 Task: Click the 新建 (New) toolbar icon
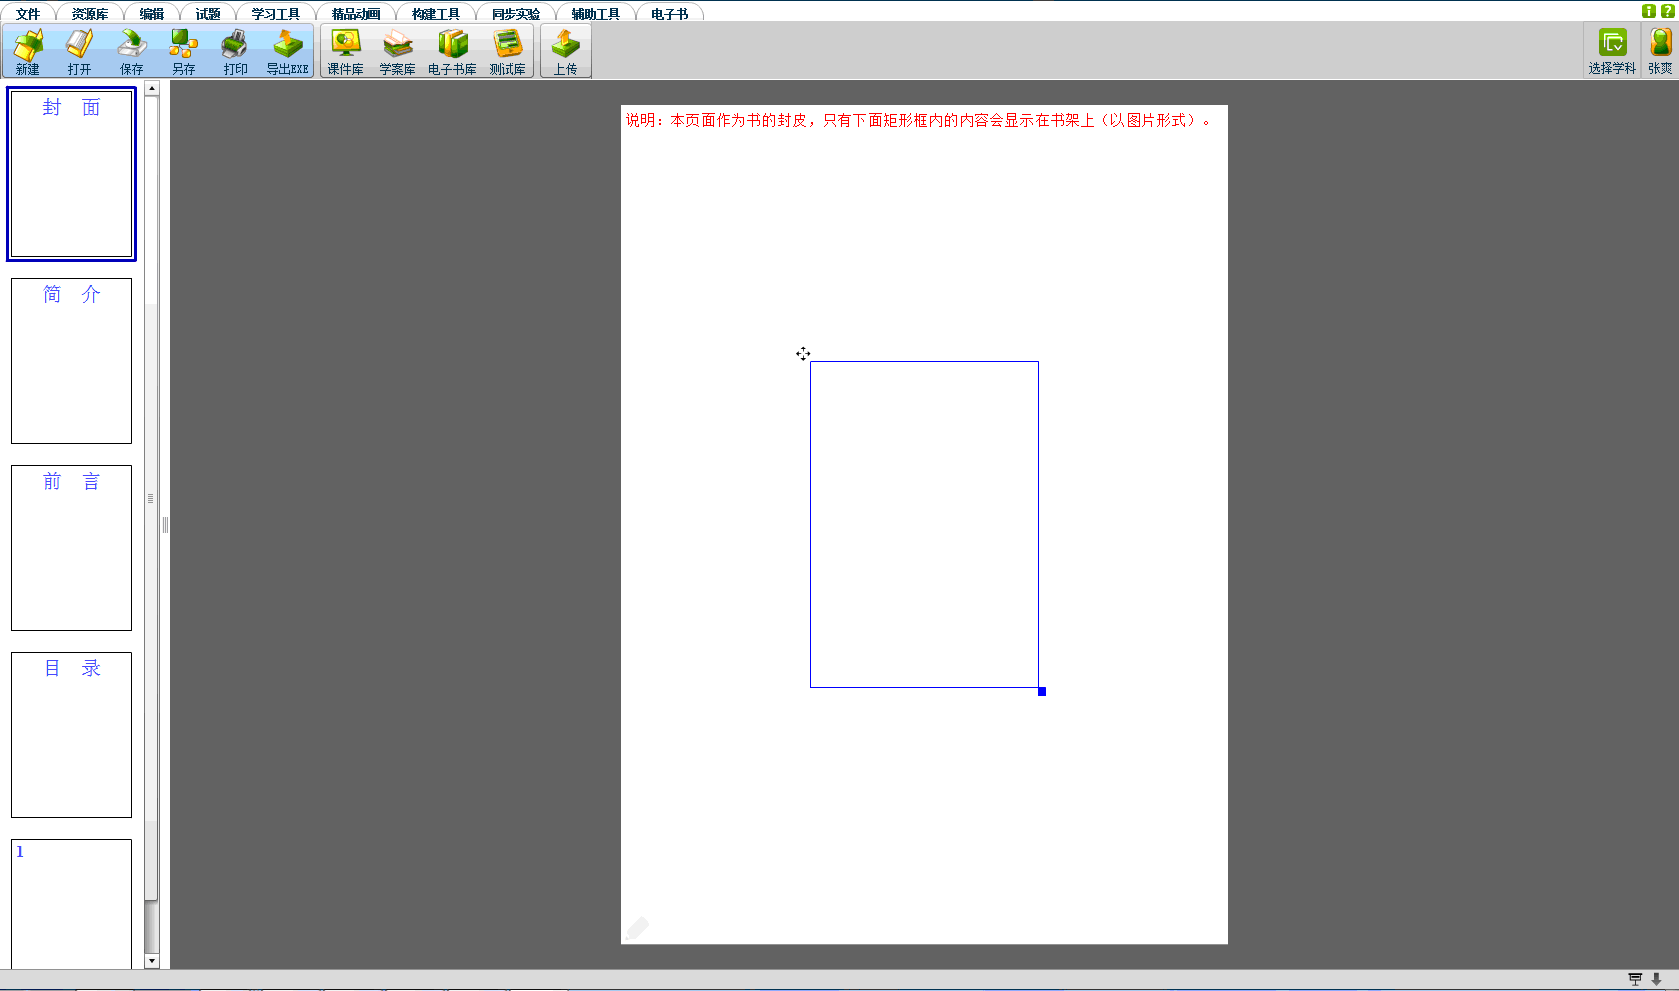click(x=28, y=51)
